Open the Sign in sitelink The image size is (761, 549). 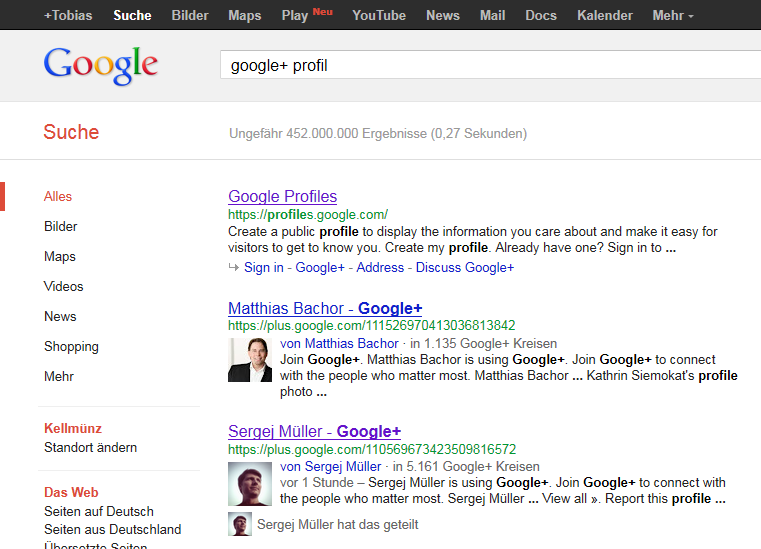264,267
